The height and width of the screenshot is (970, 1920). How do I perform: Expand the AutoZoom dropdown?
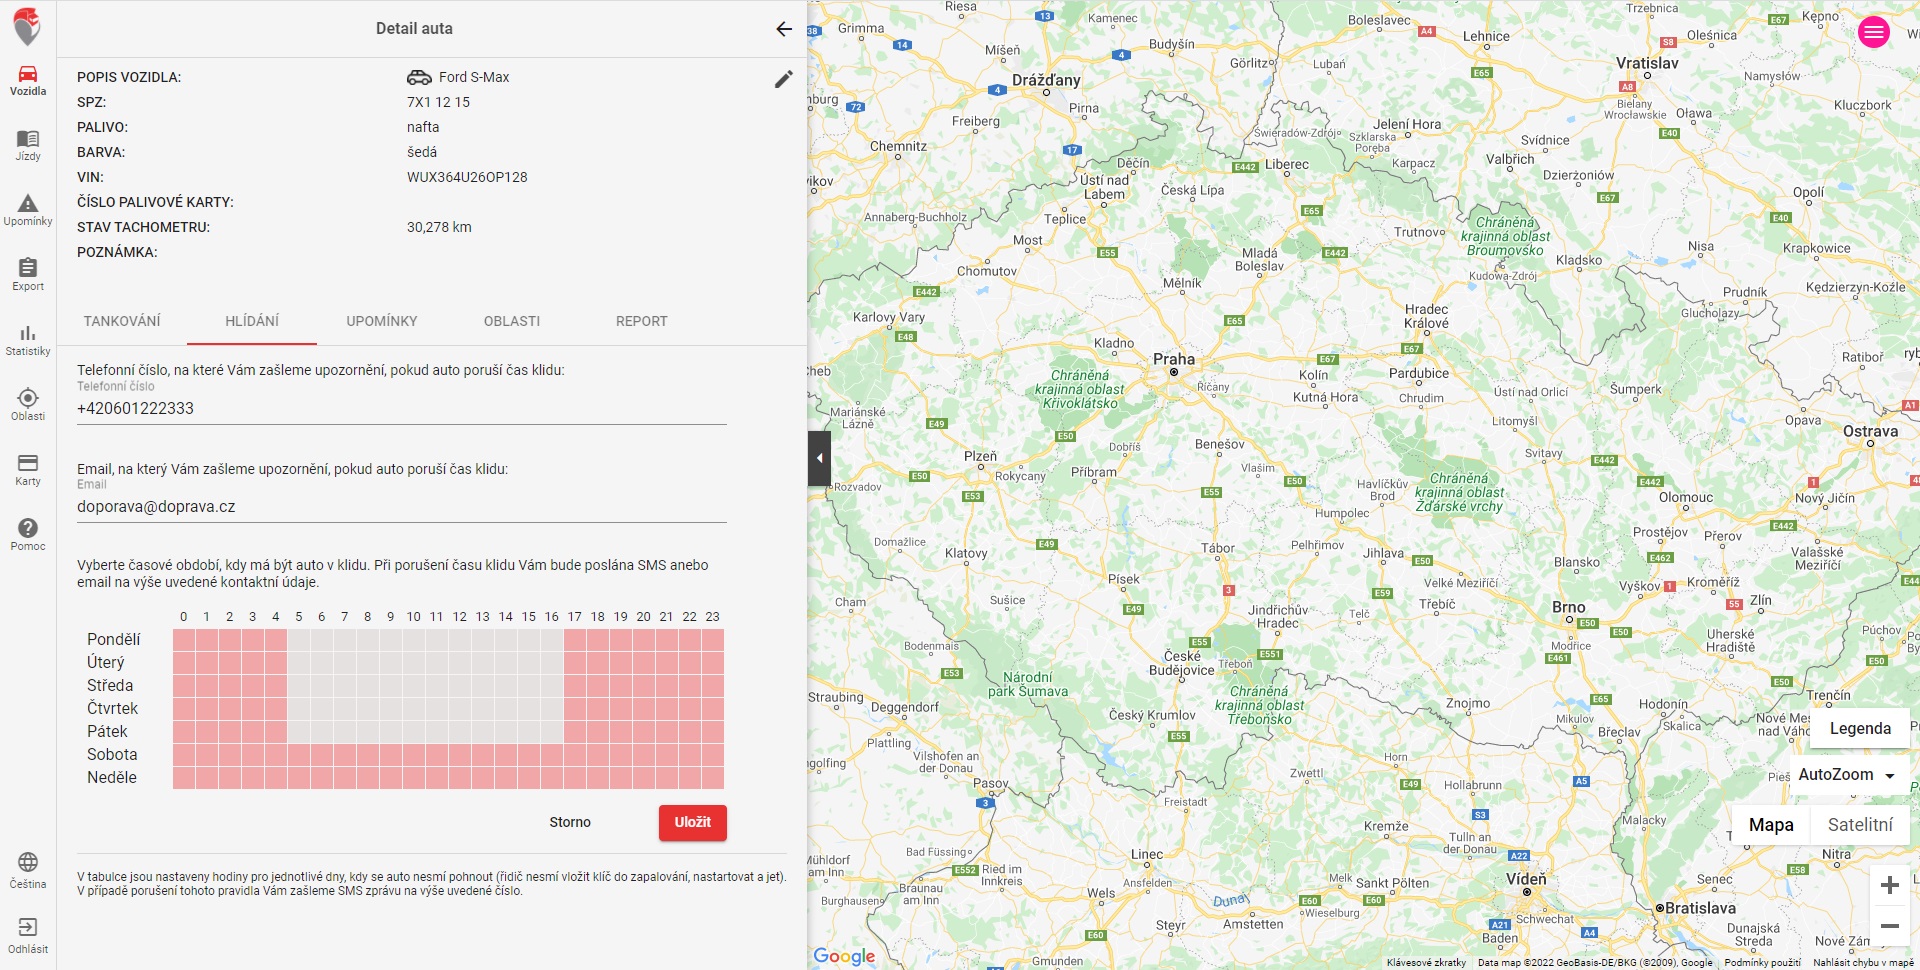pyautogui.click(x=1847, y=775)
